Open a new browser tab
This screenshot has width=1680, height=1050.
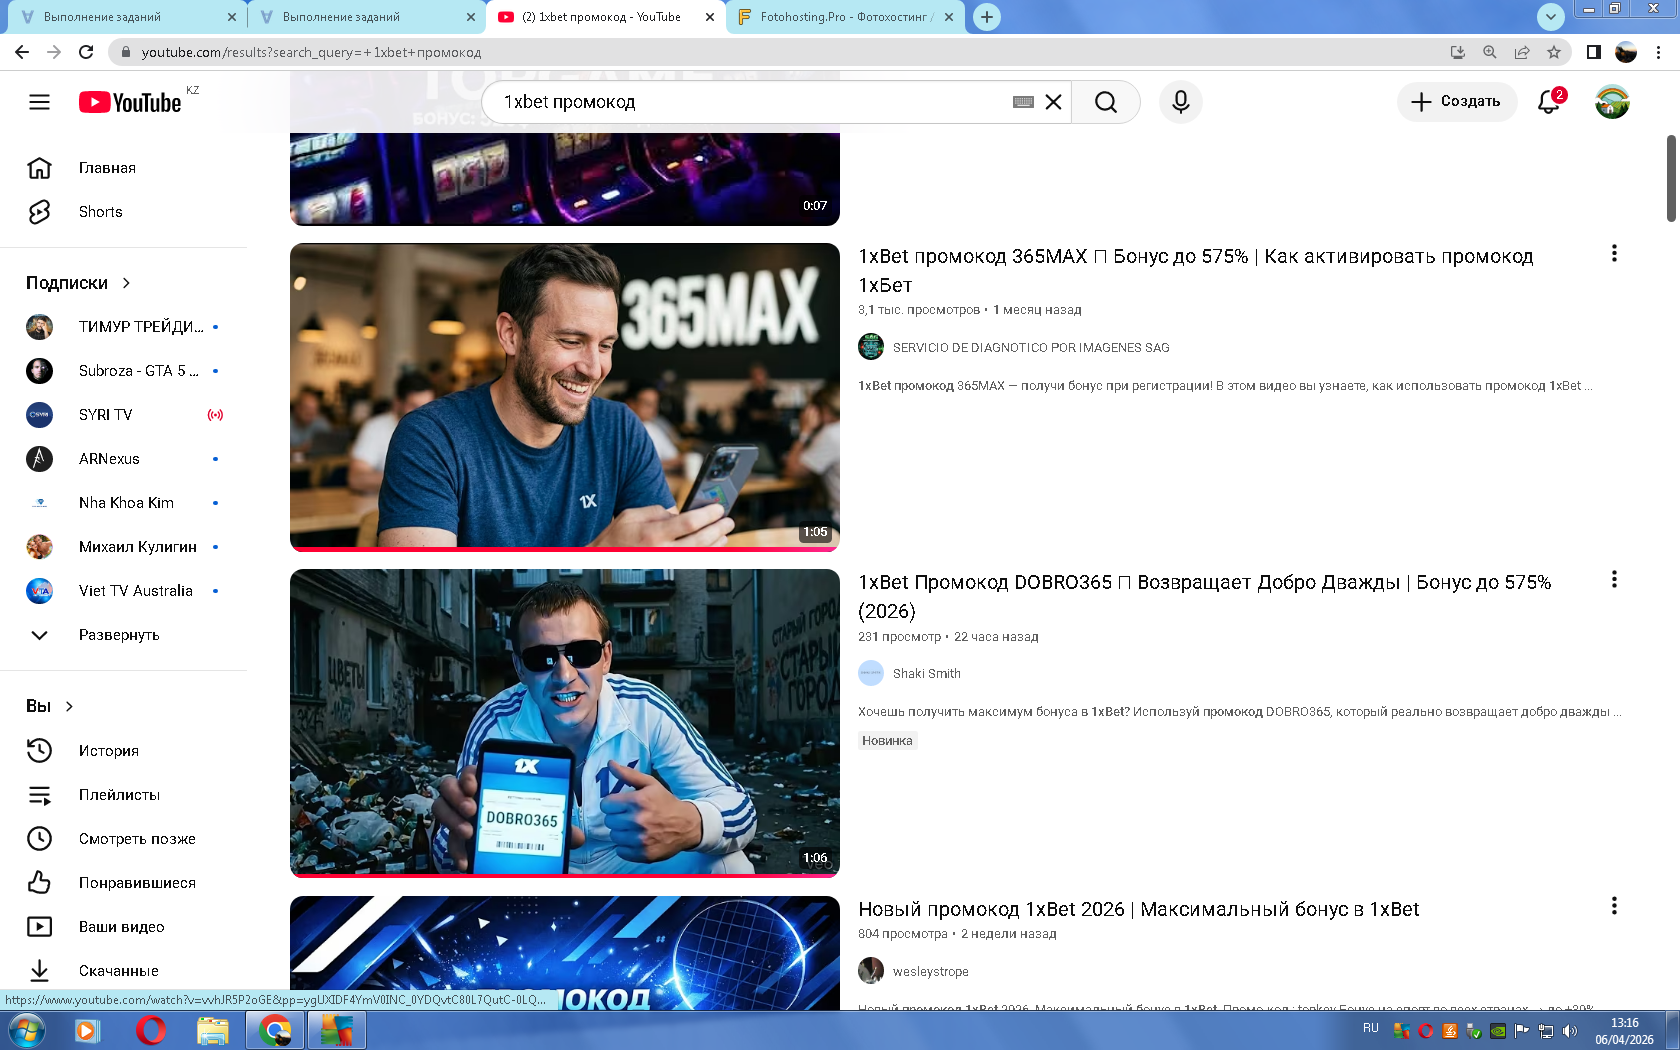coord(986,17)
